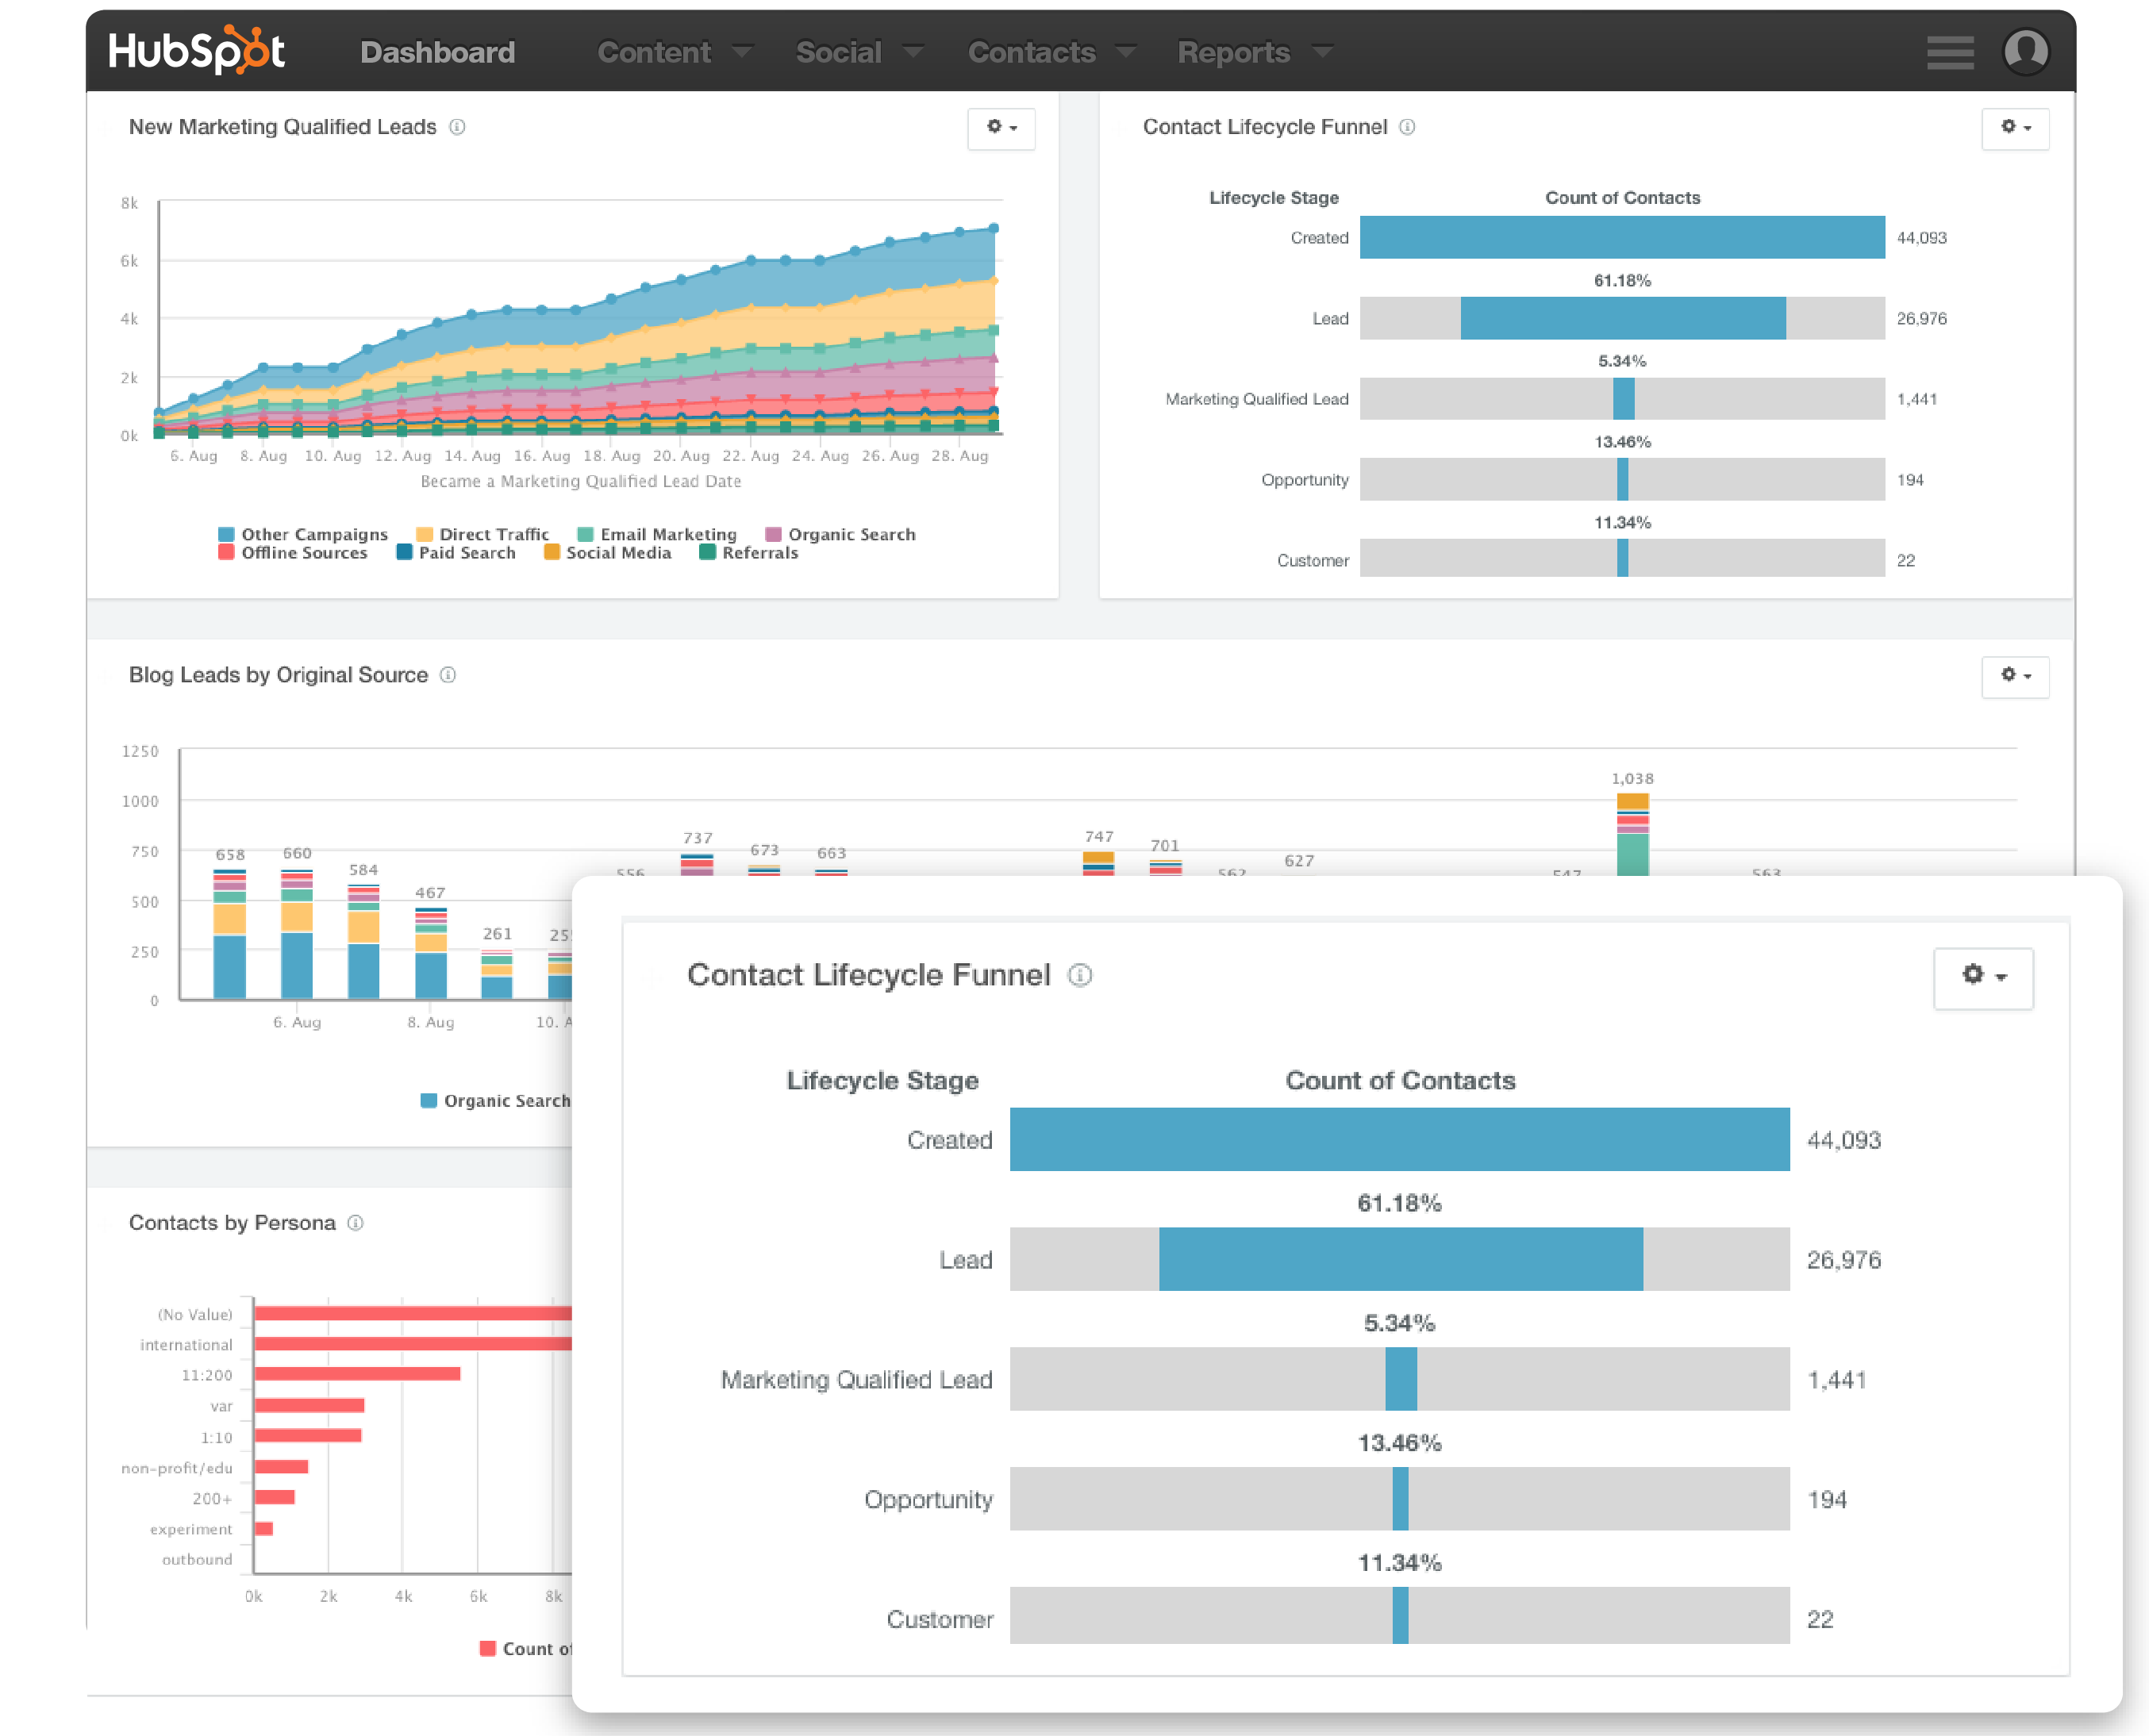2149x1736 pixels.
Task: Toggle Organic Search legend in leads chart
Action: pyautogui.click(x=840, y=534)
